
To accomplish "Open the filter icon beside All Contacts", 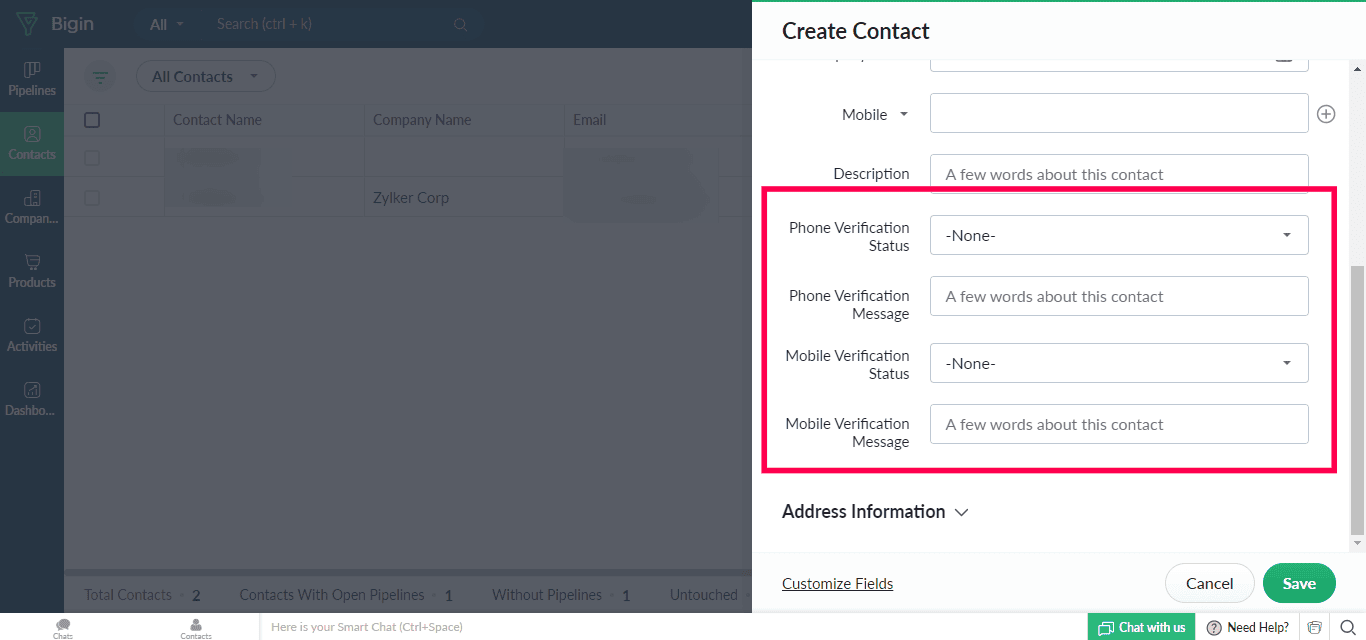I will point(100,77).
